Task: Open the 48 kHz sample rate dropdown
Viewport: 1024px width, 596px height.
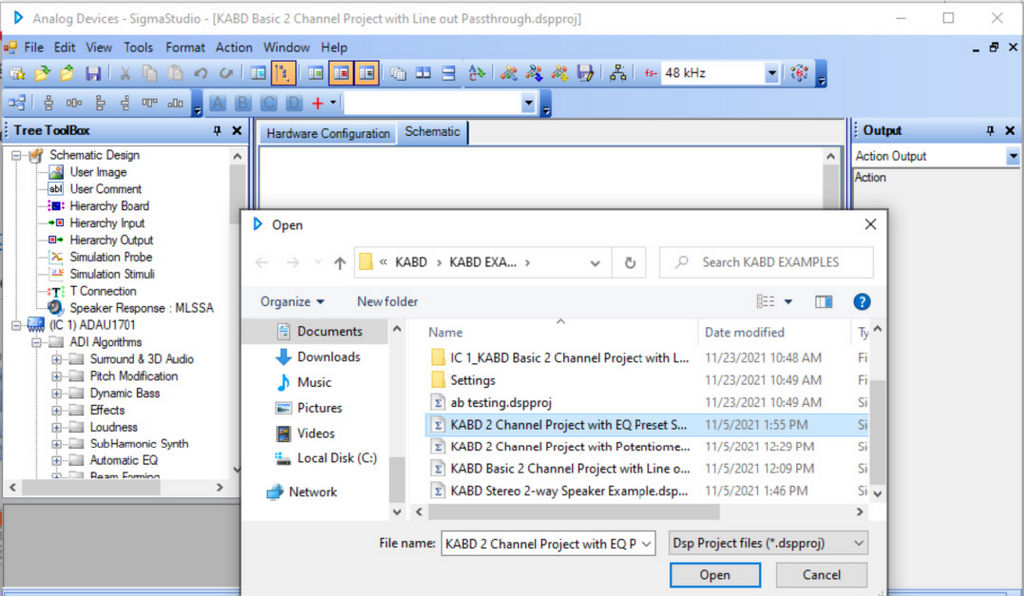Action: (771, 73)
